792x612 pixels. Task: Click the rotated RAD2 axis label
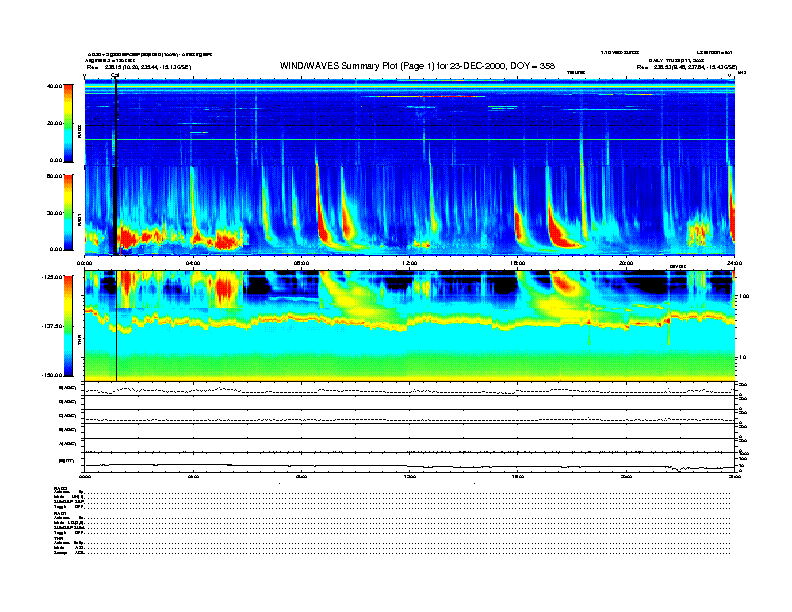79,132
